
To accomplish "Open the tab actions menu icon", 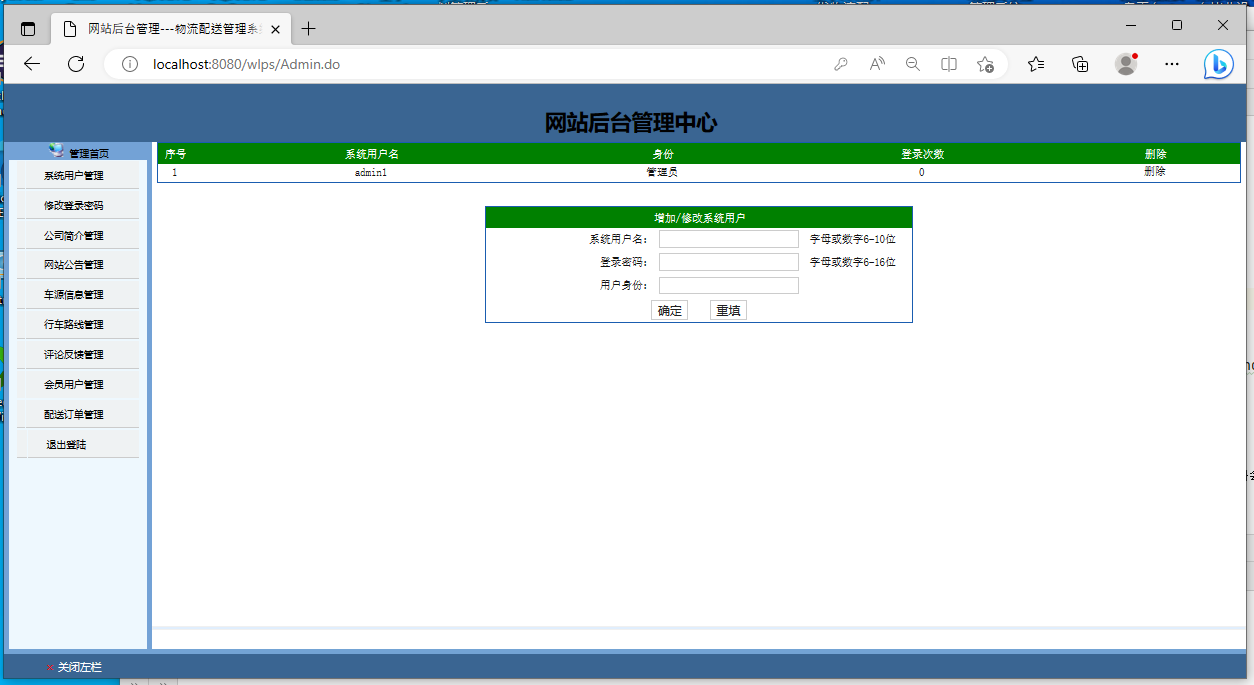I will pos(28,29).
